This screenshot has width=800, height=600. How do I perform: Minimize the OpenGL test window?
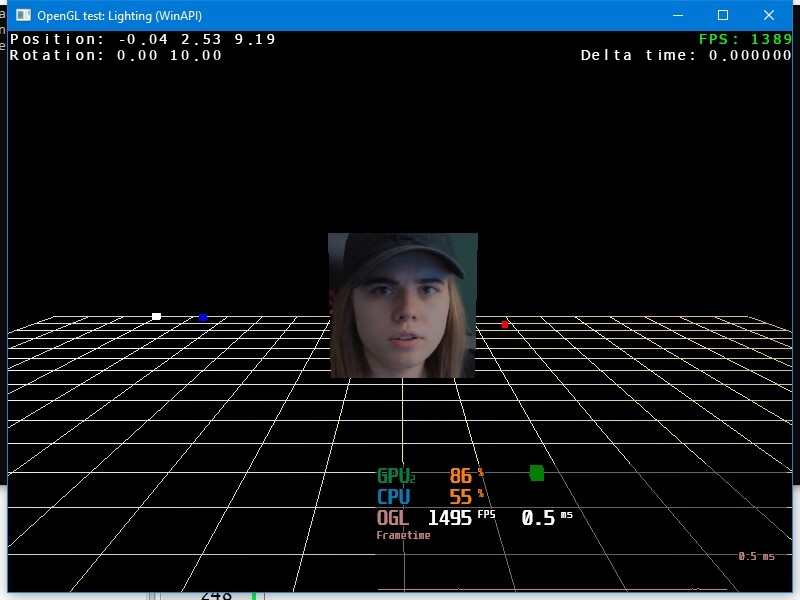[x=678, y=15]
